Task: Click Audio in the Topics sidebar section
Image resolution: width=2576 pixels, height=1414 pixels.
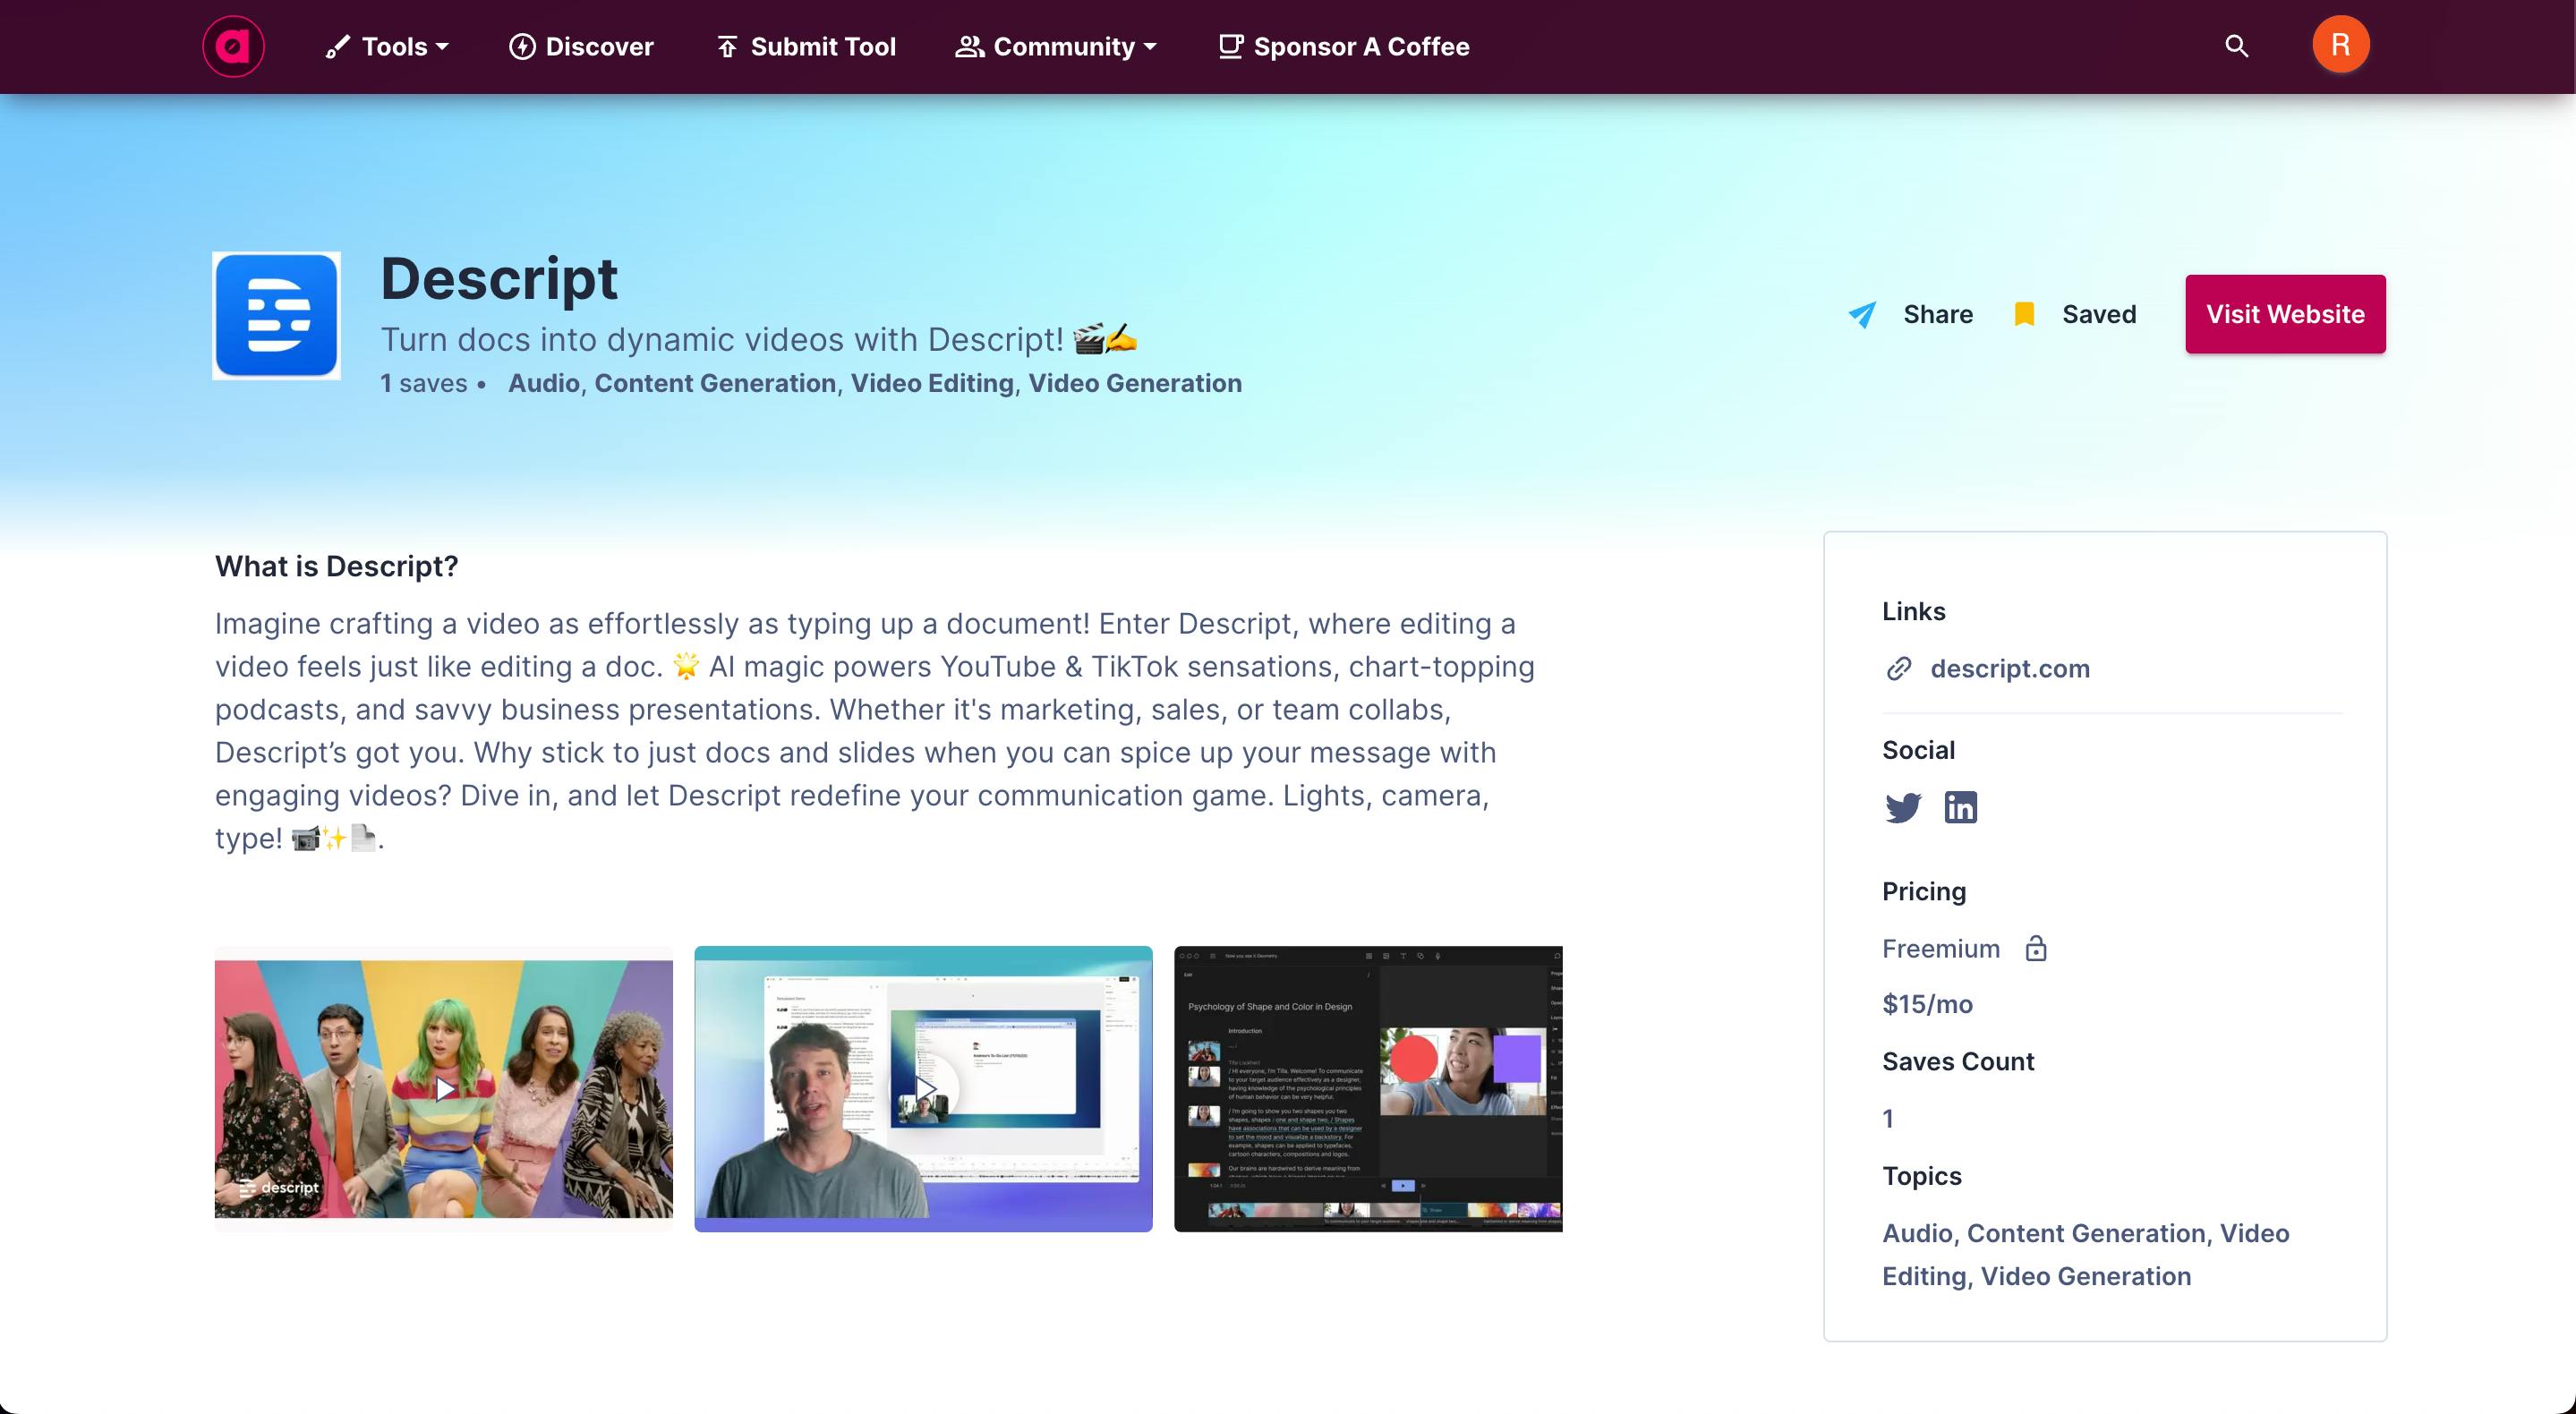Action: tap(1917, 1233)
